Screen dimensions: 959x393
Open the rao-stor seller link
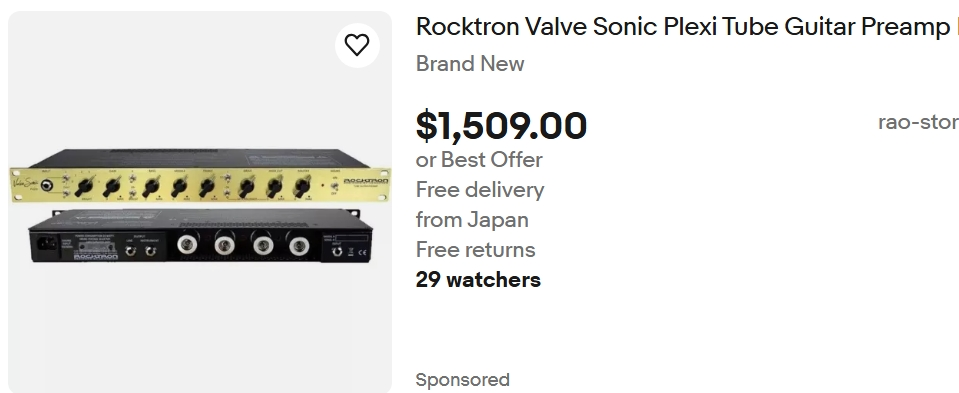click(919, 122)
